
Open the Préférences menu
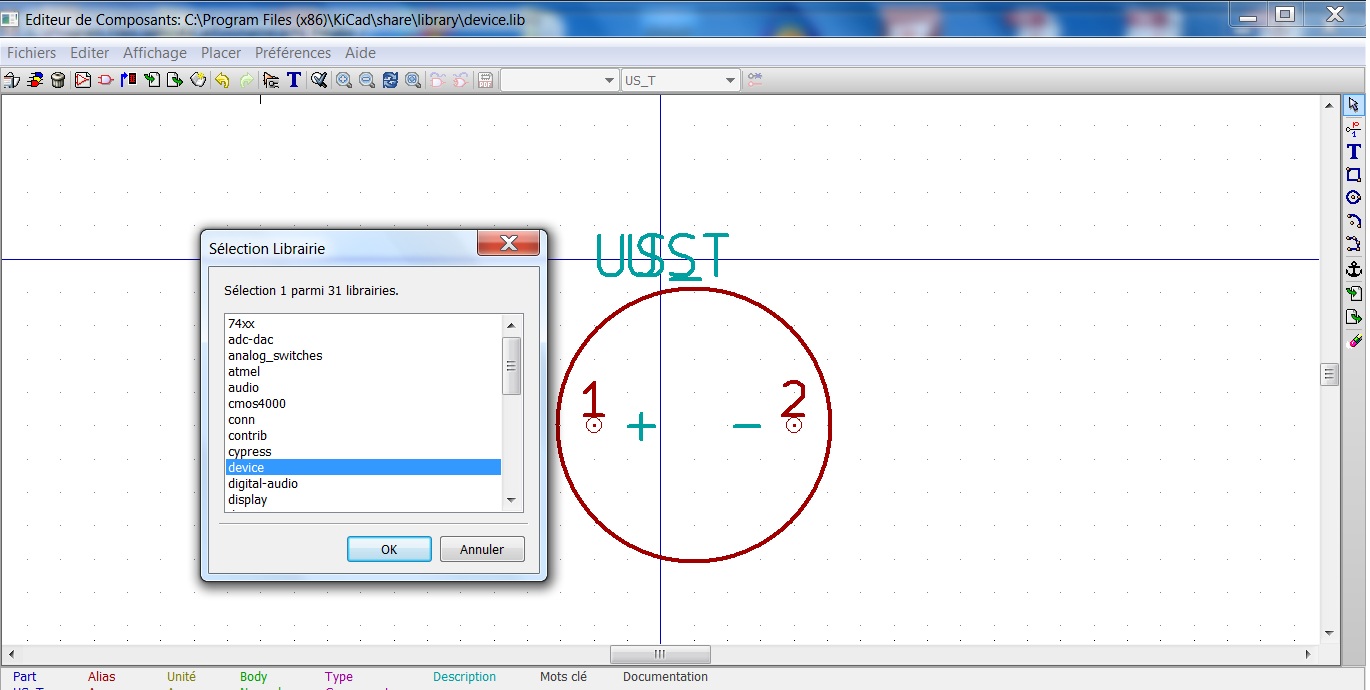point(293,53)
